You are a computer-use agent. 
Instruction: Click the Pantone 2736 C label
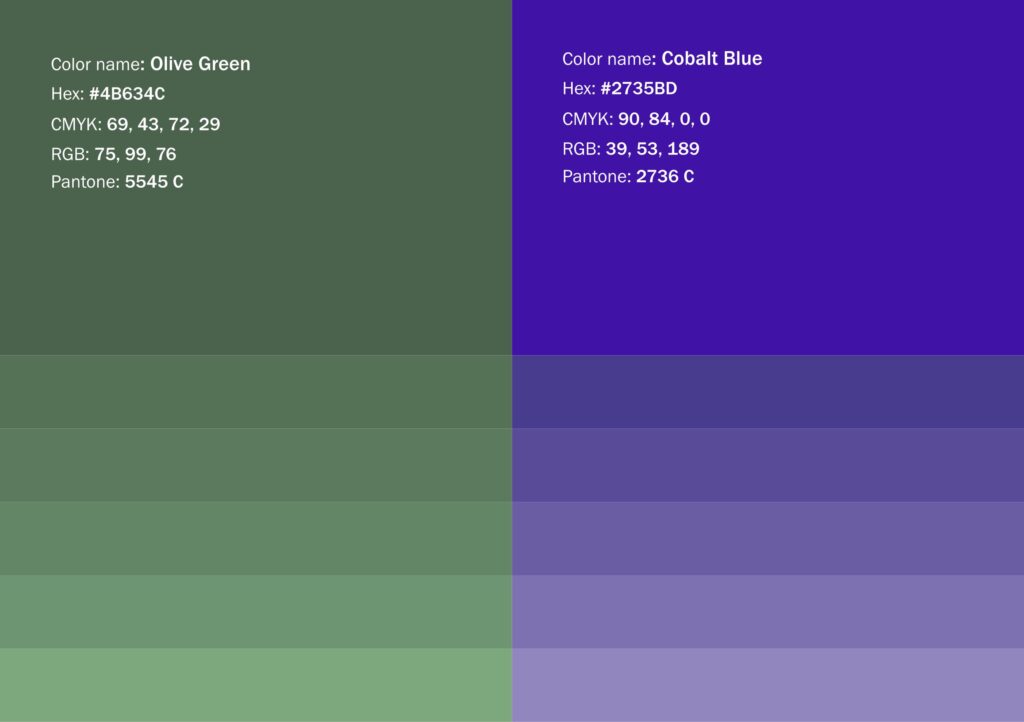coord(665,177)
